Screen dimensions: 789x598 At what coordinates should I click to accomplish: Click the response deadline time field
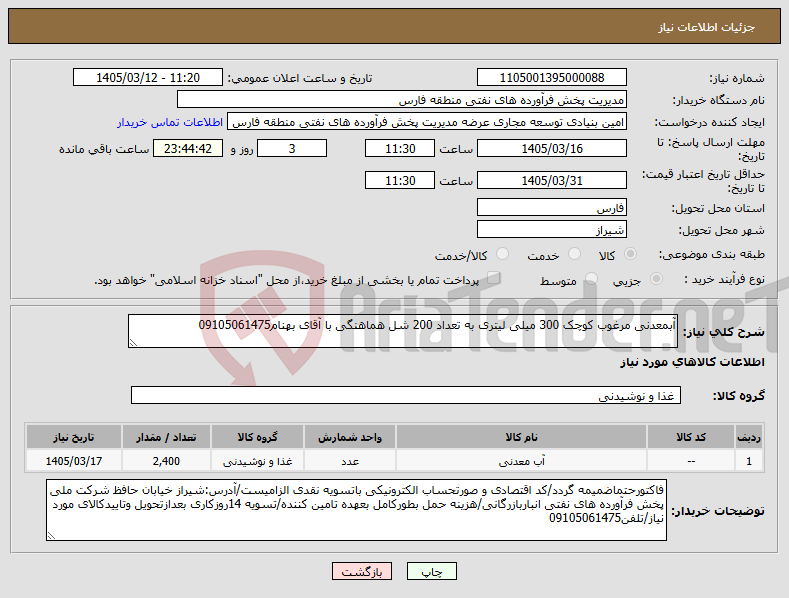pos(400,148)
